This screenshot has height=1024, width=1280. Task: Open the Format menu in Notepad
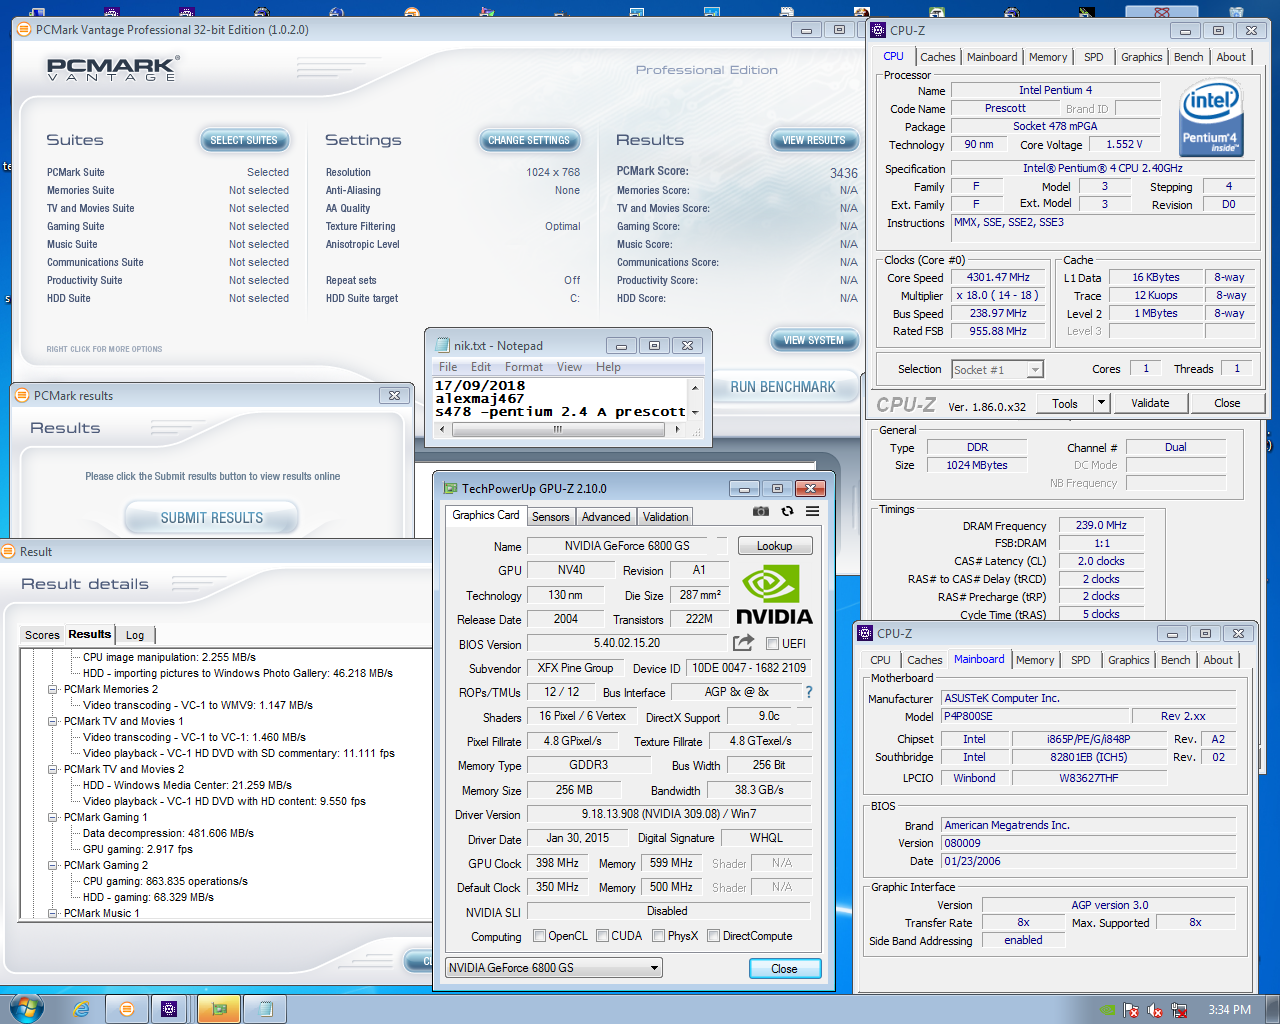coord(523,367)
